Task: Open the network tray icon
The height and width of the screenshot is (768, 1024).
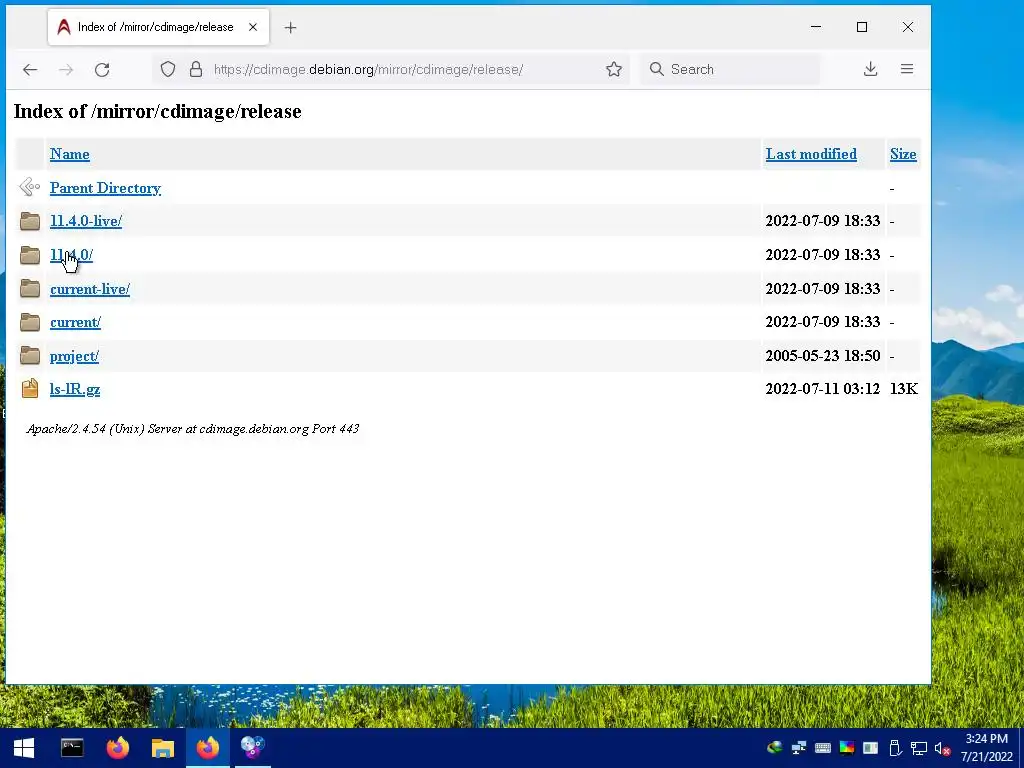Action: pyautogui.click(x=919, y=748)
